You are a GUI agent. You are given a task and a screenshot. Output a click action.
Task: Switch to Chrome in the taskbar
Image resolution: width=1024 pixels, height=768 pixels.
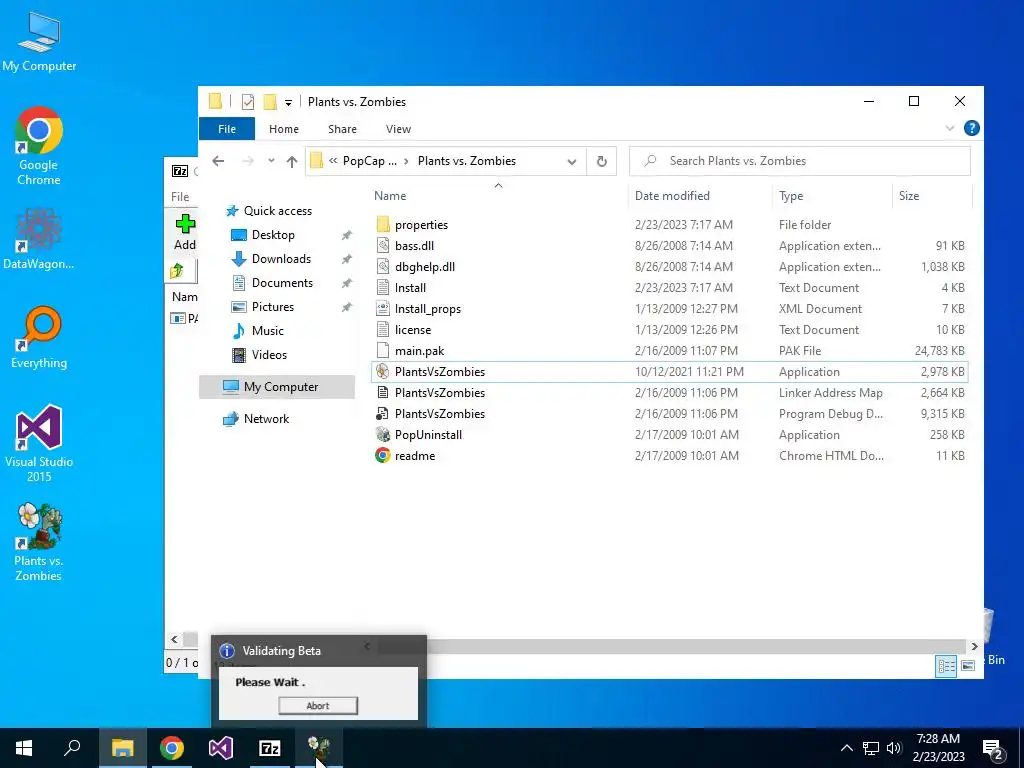coord(172,748)
